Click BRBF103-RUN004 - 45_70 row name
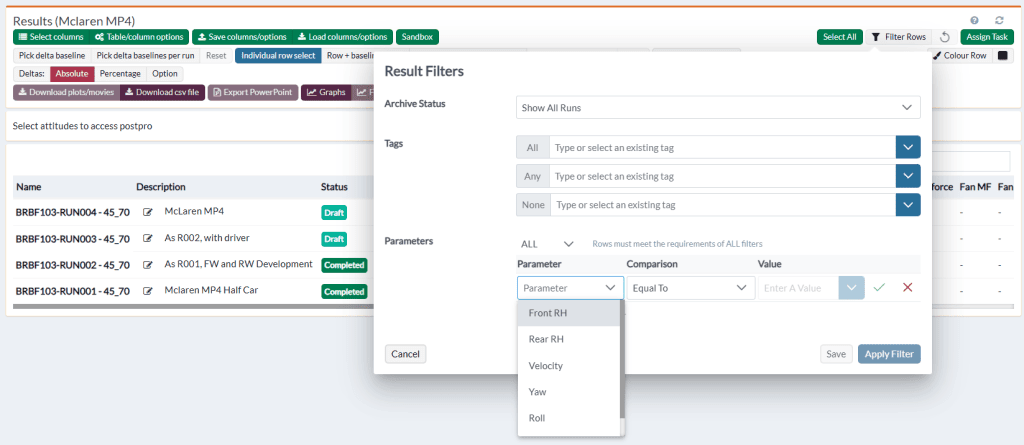Image resolution: width=1024 pixels, height=445 pixels. [72, 212]
